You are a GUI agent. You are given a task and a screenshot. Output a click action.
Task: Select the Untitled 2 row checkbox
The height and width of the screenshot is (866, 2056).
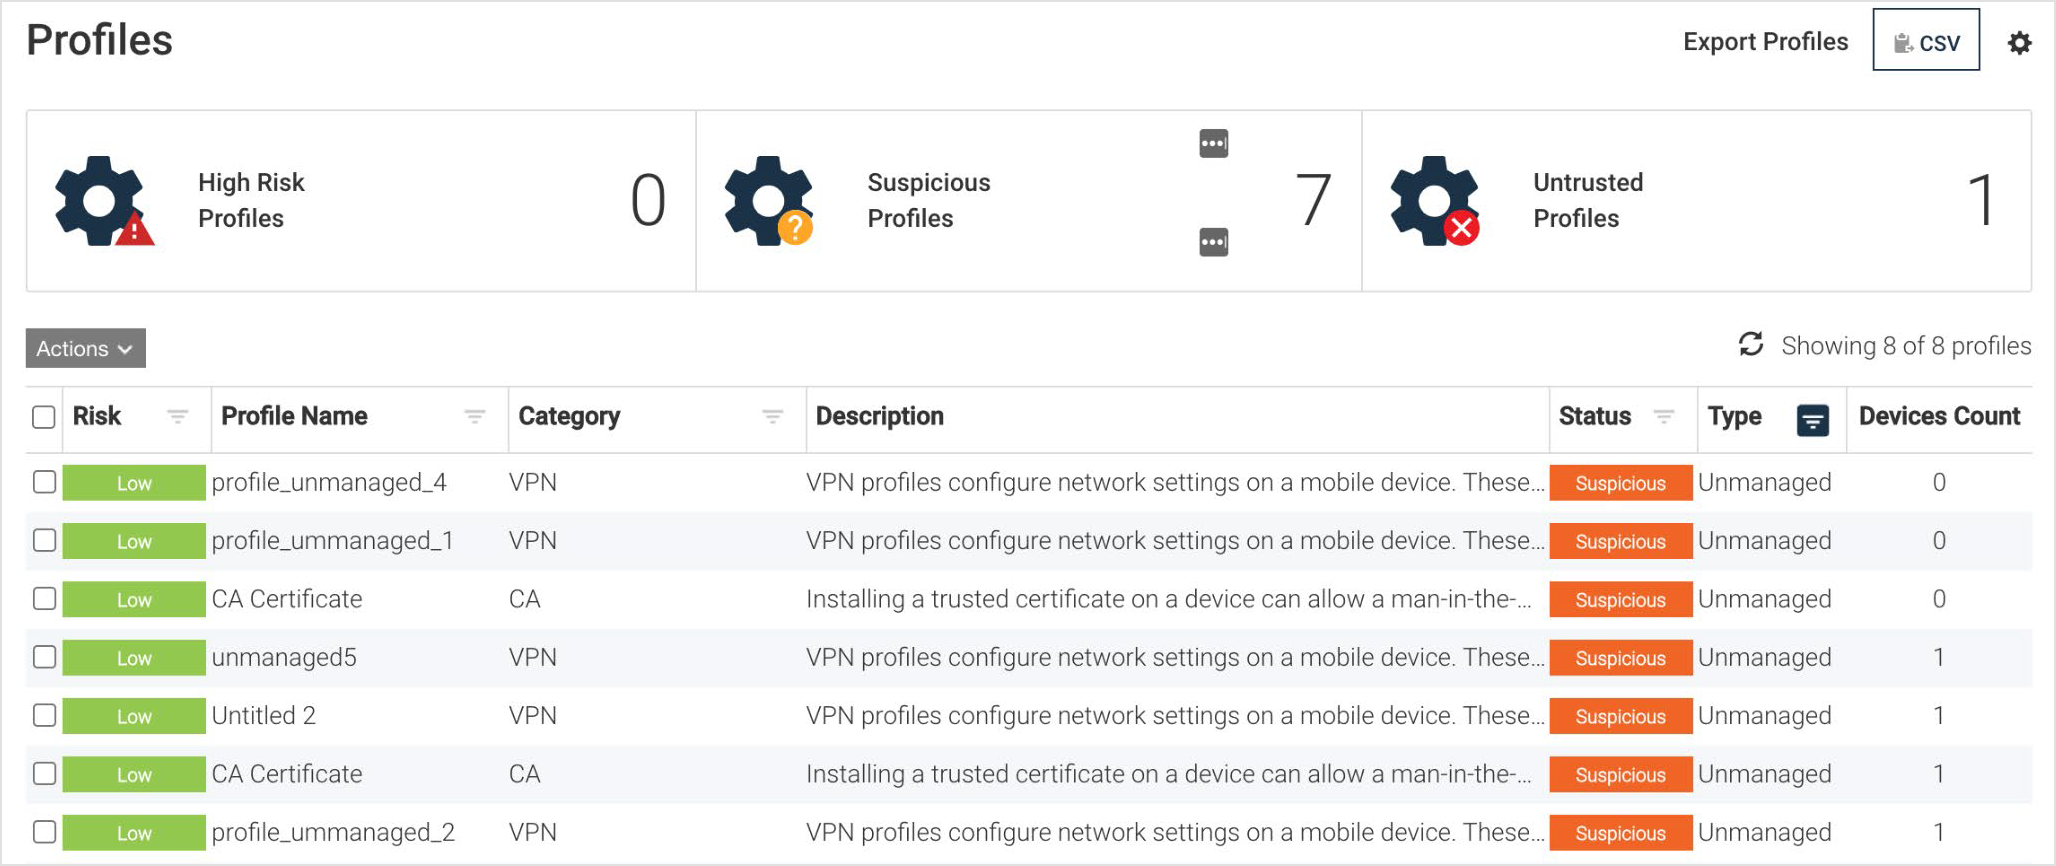[44, 715]
